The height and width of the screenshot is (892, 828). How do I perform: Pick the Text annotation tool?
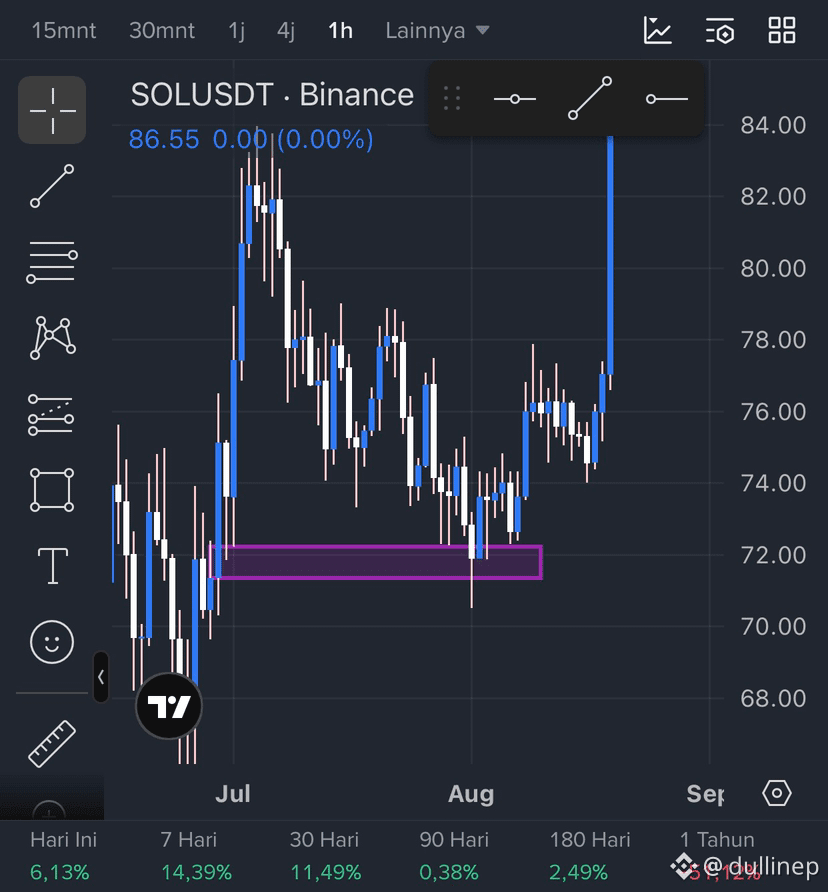[x=52, y=566]
